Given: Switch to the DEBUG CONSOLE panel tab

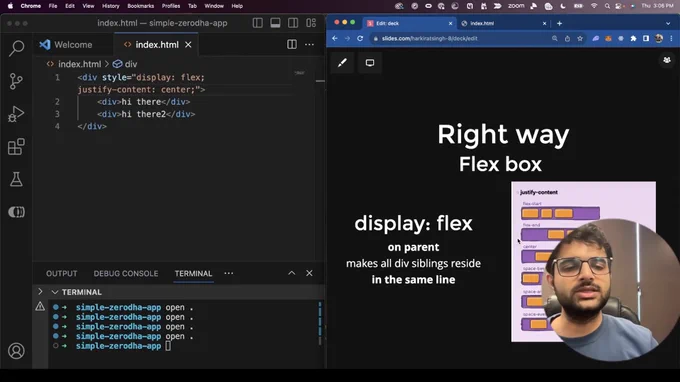Looking at the screenshot, I should 126,274.
